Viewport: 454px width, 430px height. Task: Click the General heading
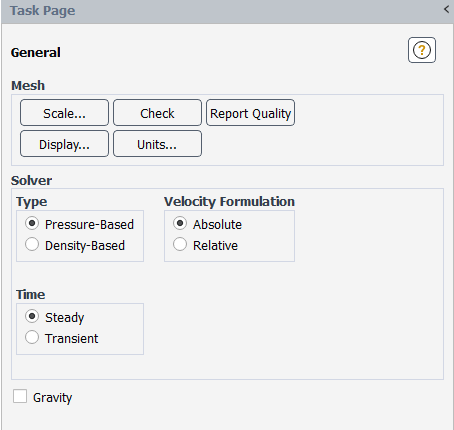click(36, 52)
